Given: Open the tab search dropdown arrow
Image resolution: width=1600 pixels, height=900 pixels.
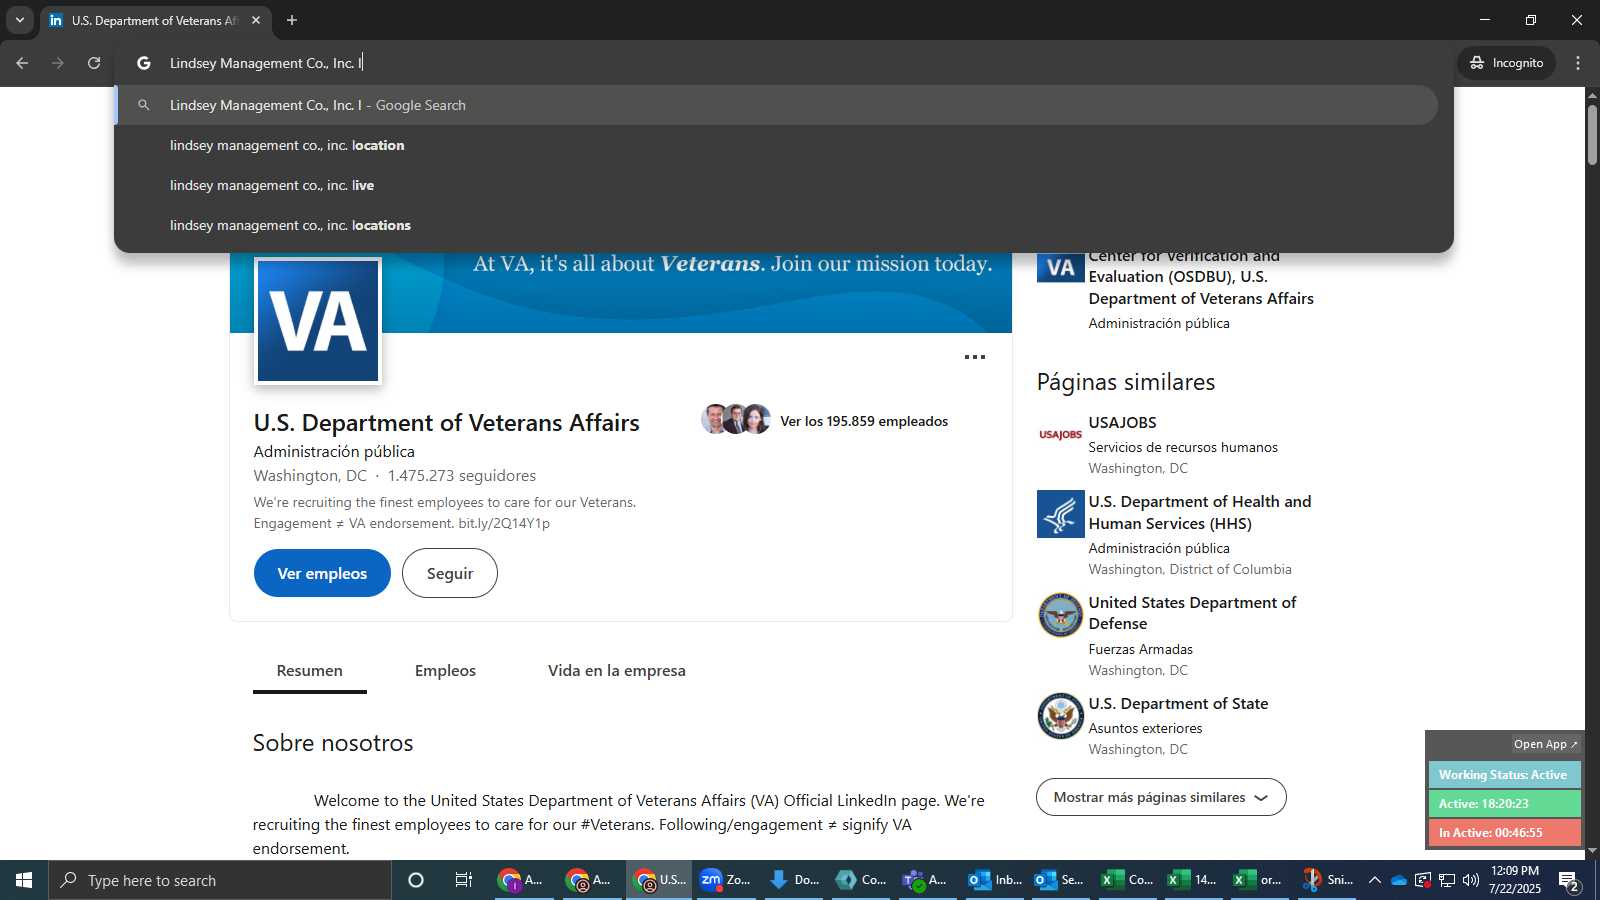Looking at the screenshot, I should 19,20.
